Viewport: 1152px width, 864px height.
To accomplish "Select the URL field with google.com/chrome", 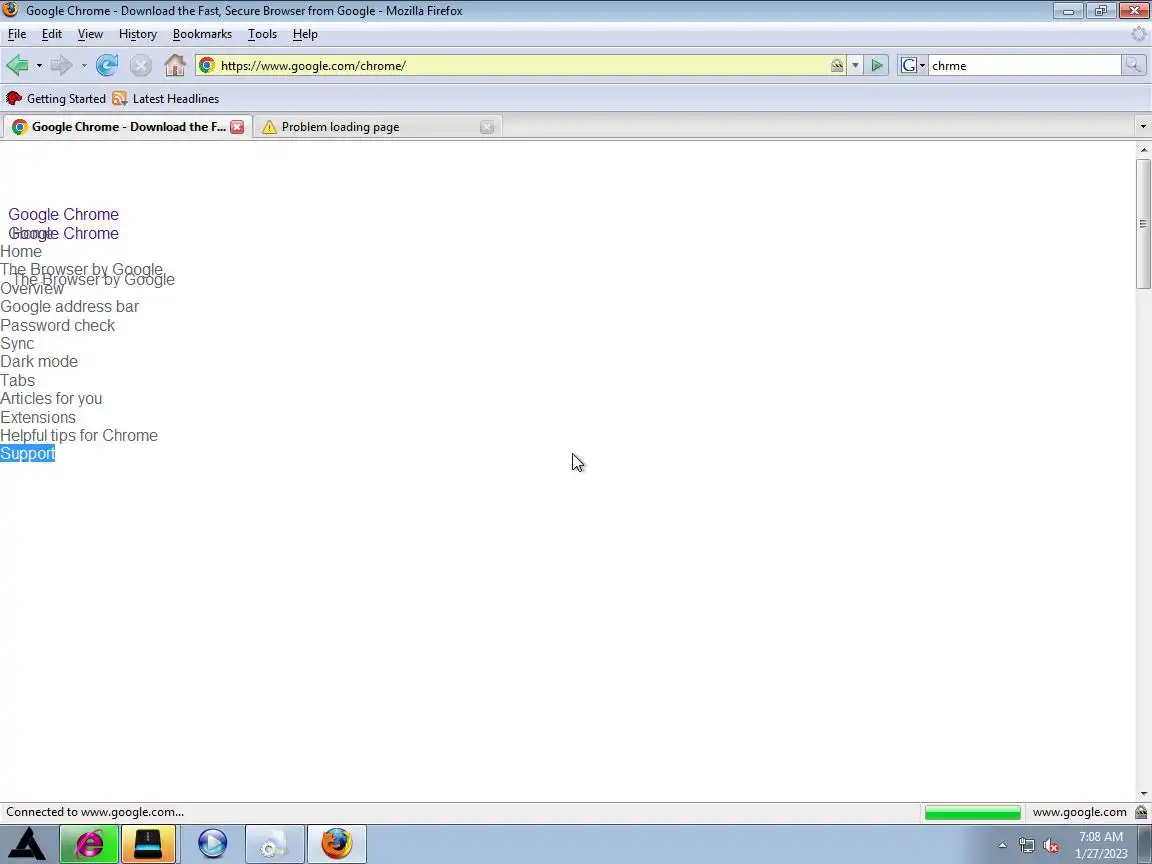I will tap(522, 65).
